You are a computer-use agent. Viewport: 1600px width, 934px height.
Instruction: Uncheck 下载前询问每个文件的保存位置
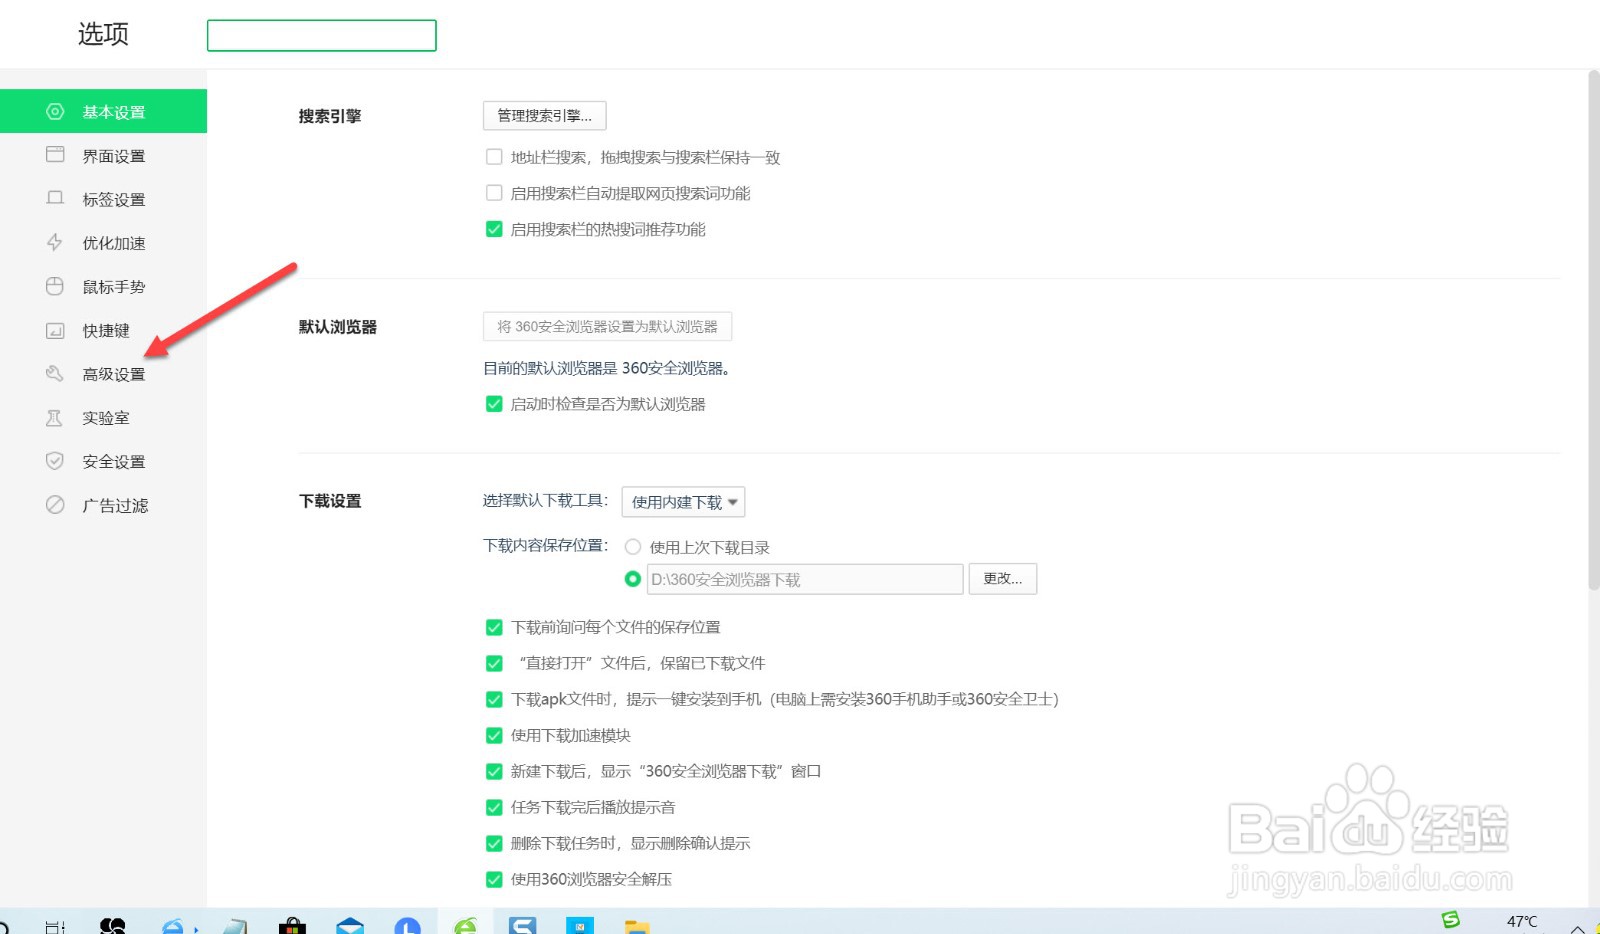click(494, 627)
